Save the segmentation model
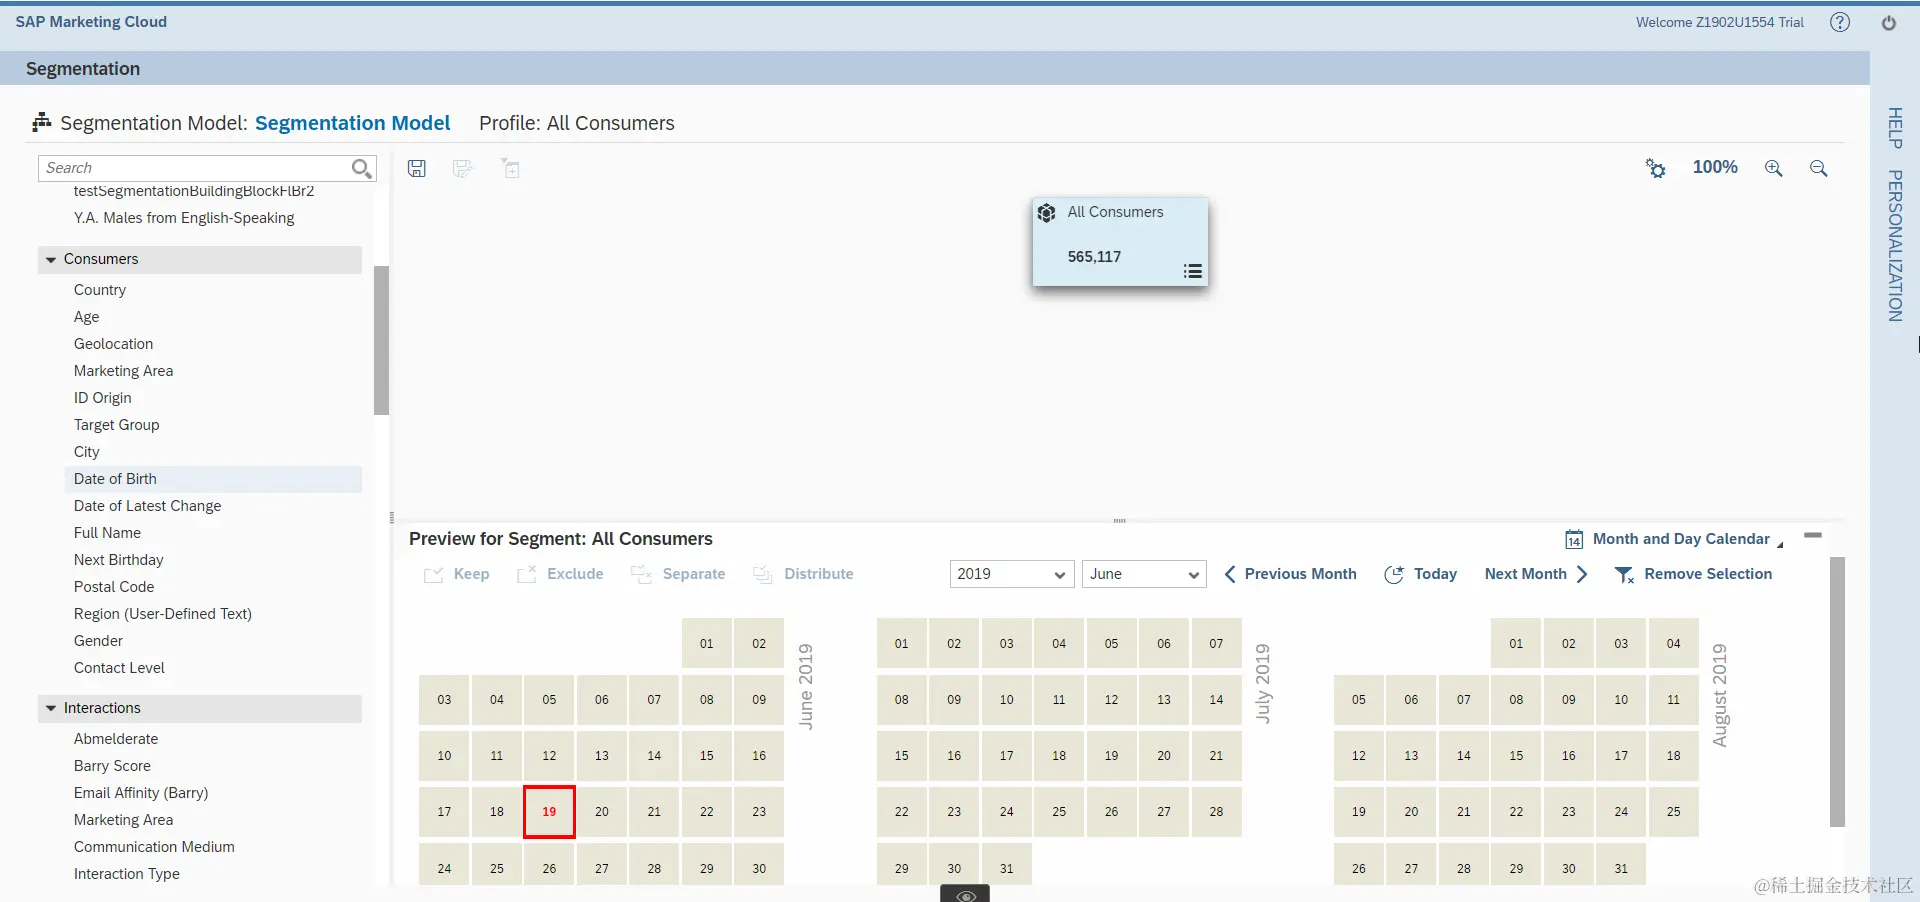Image resolution: width=1920 pixels, height=902 pixels. click(417, 168)
